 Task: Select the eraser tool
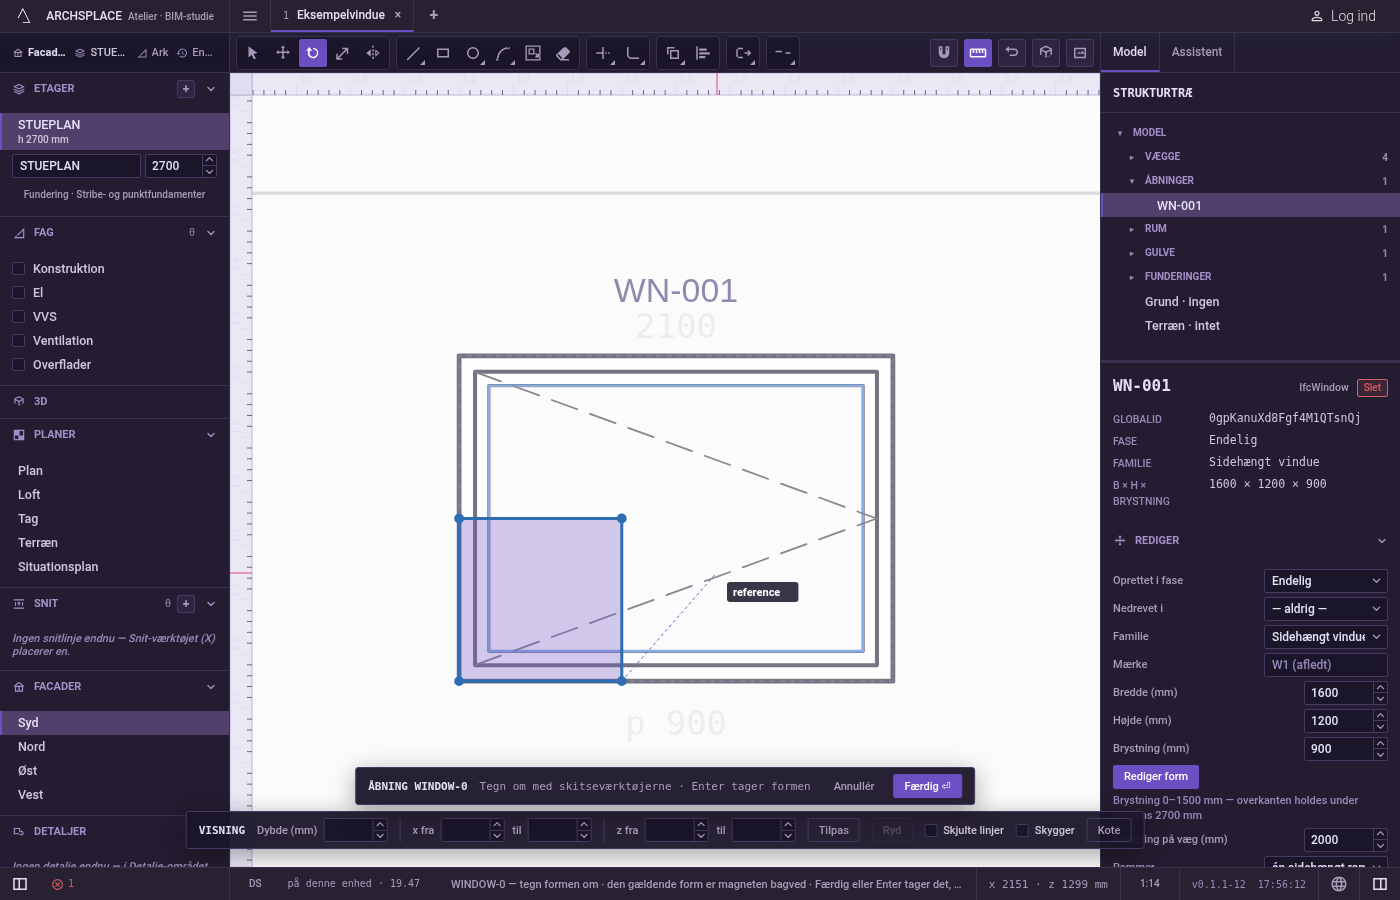pos(563,53)
